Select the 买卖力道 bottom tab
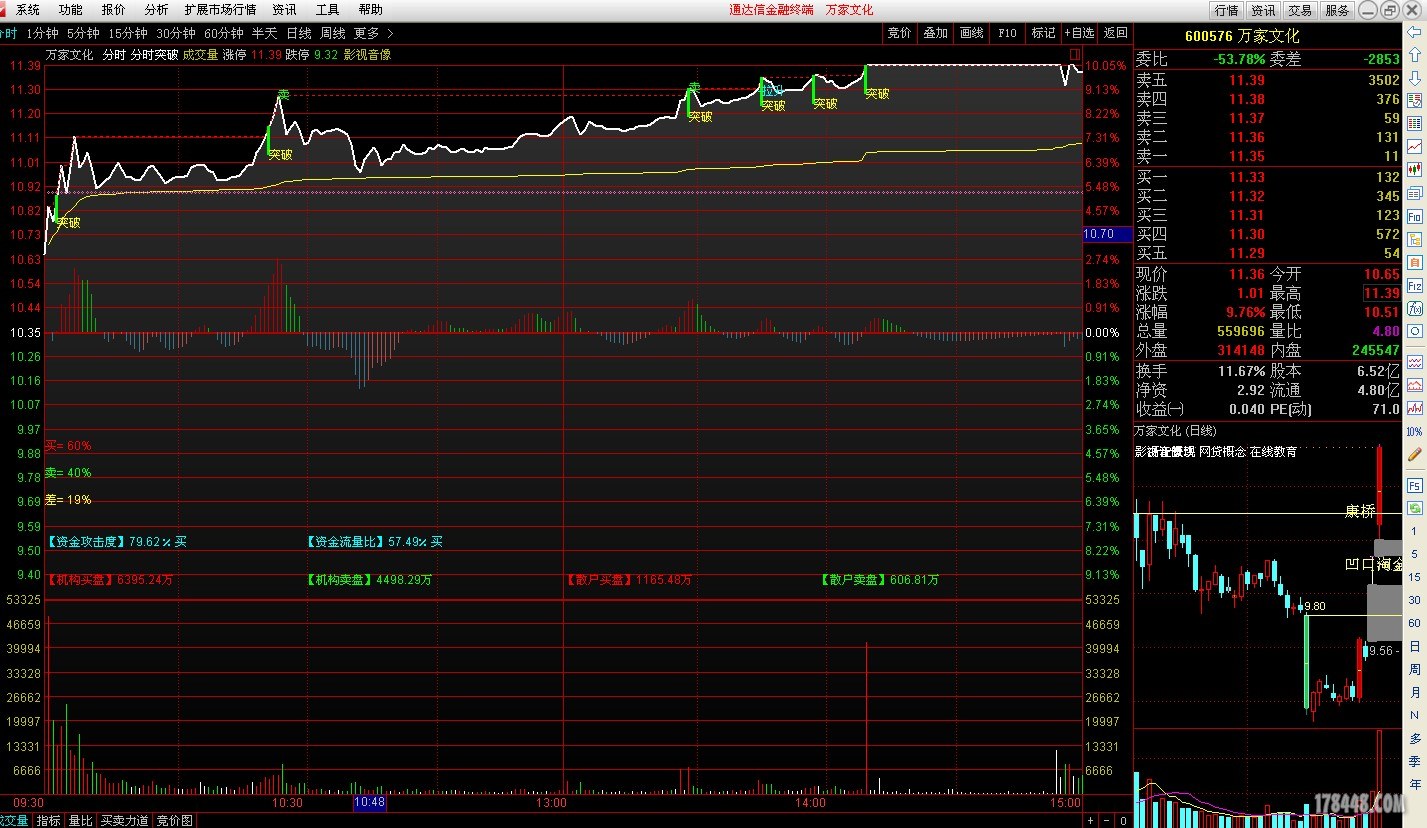This screenshot has height=828, width=1427. 124,820
